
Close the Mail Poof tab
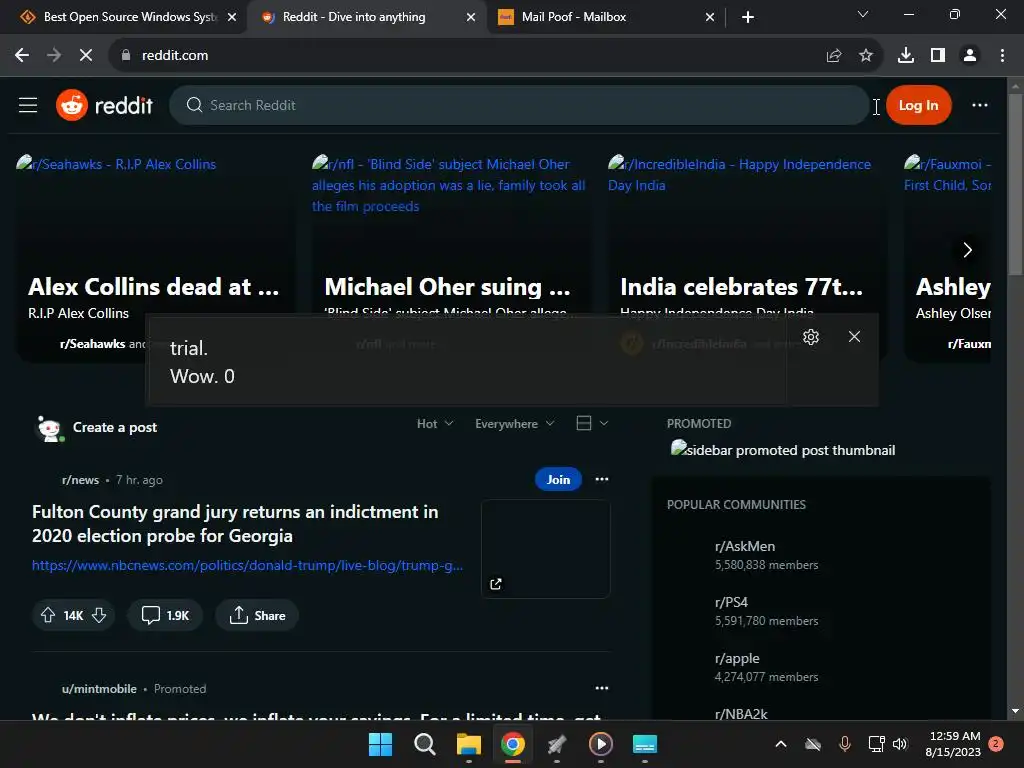pyautogui.click(x=710, y=18)
